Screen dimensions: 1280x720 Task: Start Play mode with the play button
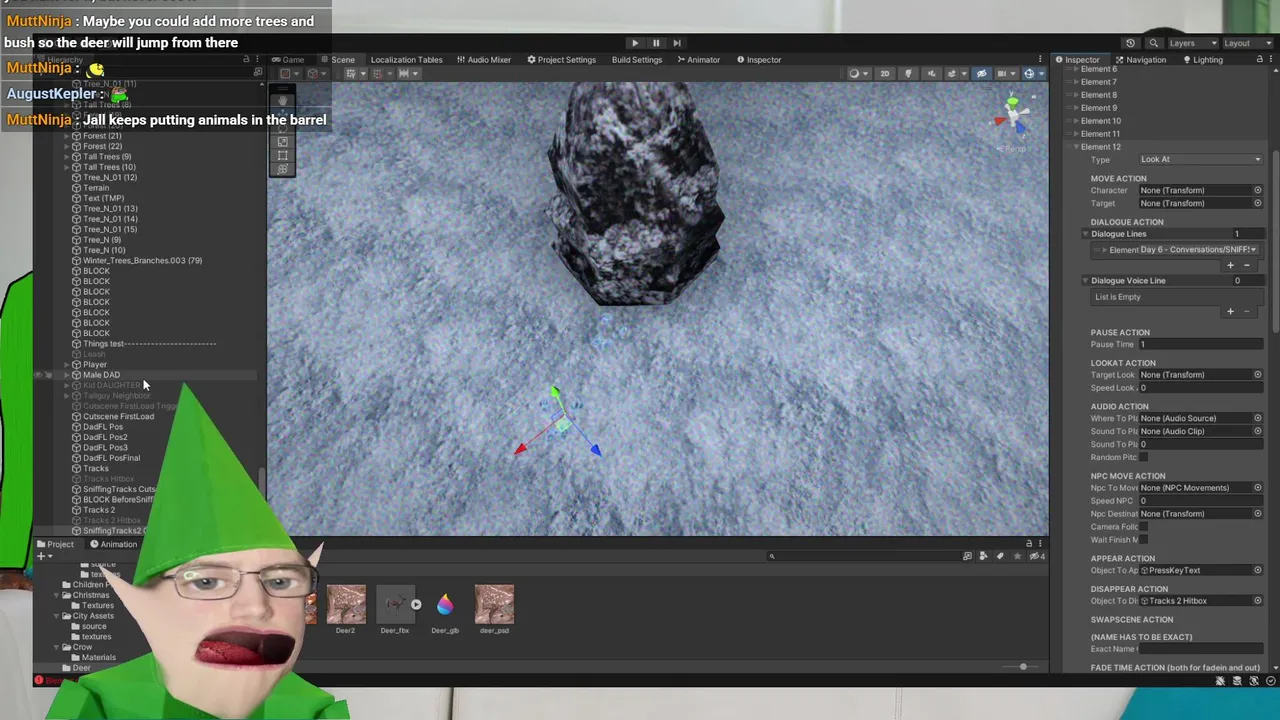click(635, 43)
